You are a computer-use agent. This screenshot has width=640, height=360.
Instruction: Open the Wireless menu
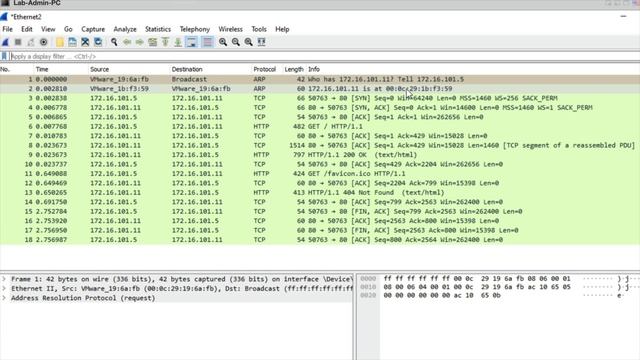[x=230, y=29]
